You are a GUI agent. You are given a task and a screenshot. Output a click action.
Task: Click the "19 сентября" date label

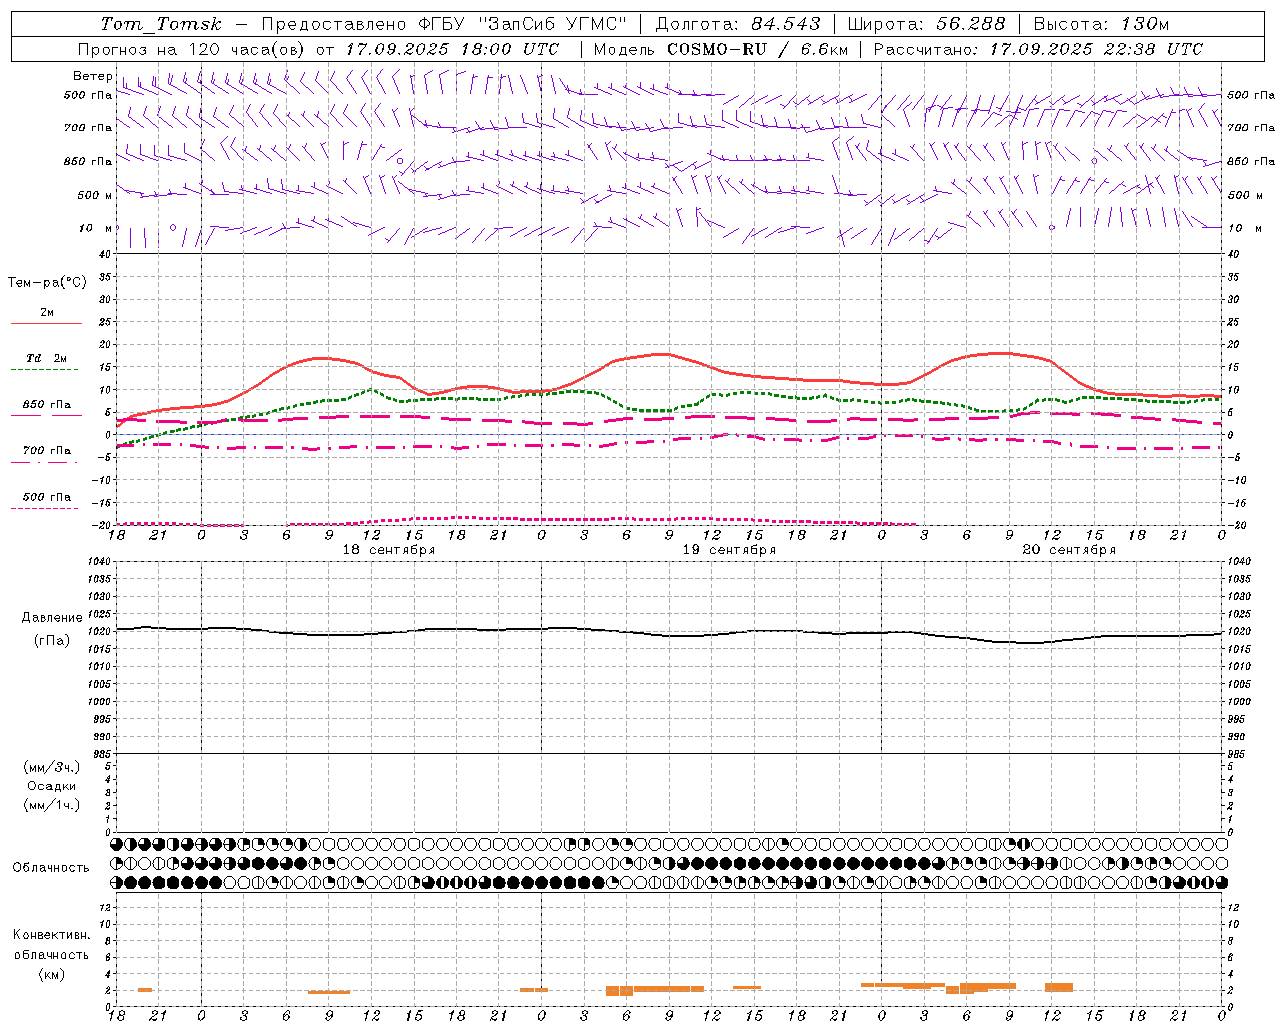pyautogui.click(x=729, y=550)
